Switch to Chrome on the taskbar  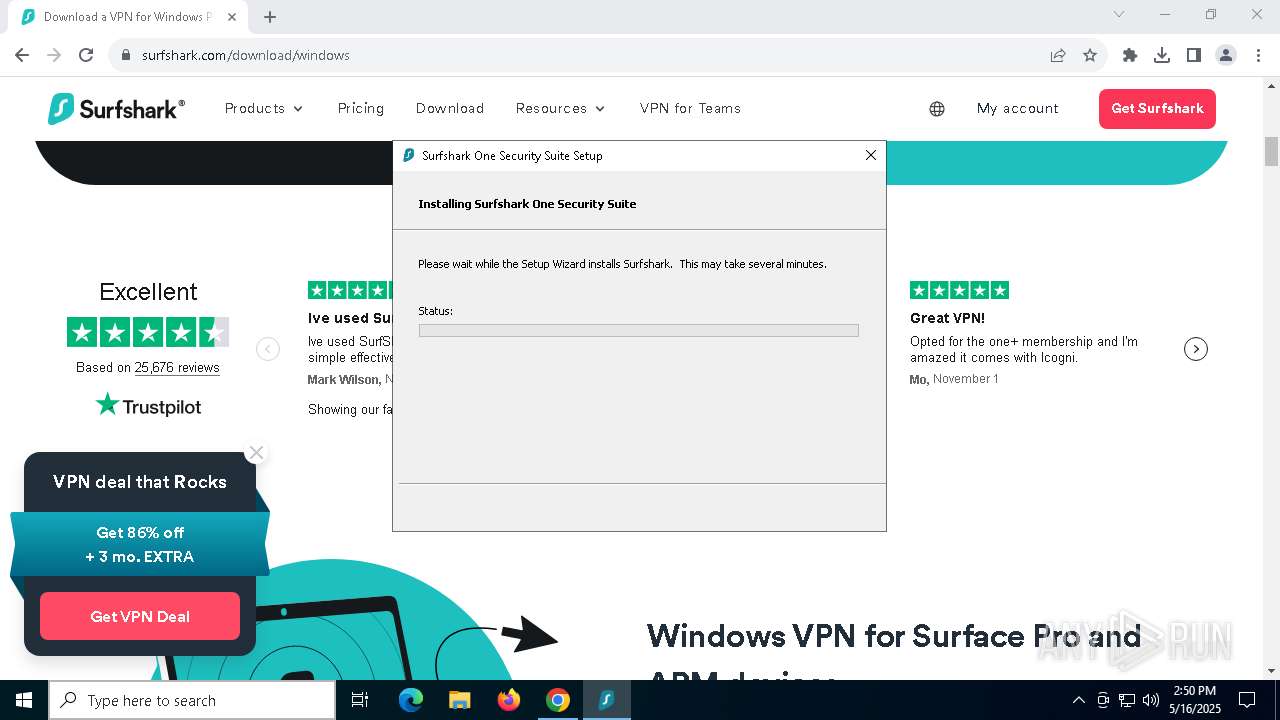[x=558, y=700]
